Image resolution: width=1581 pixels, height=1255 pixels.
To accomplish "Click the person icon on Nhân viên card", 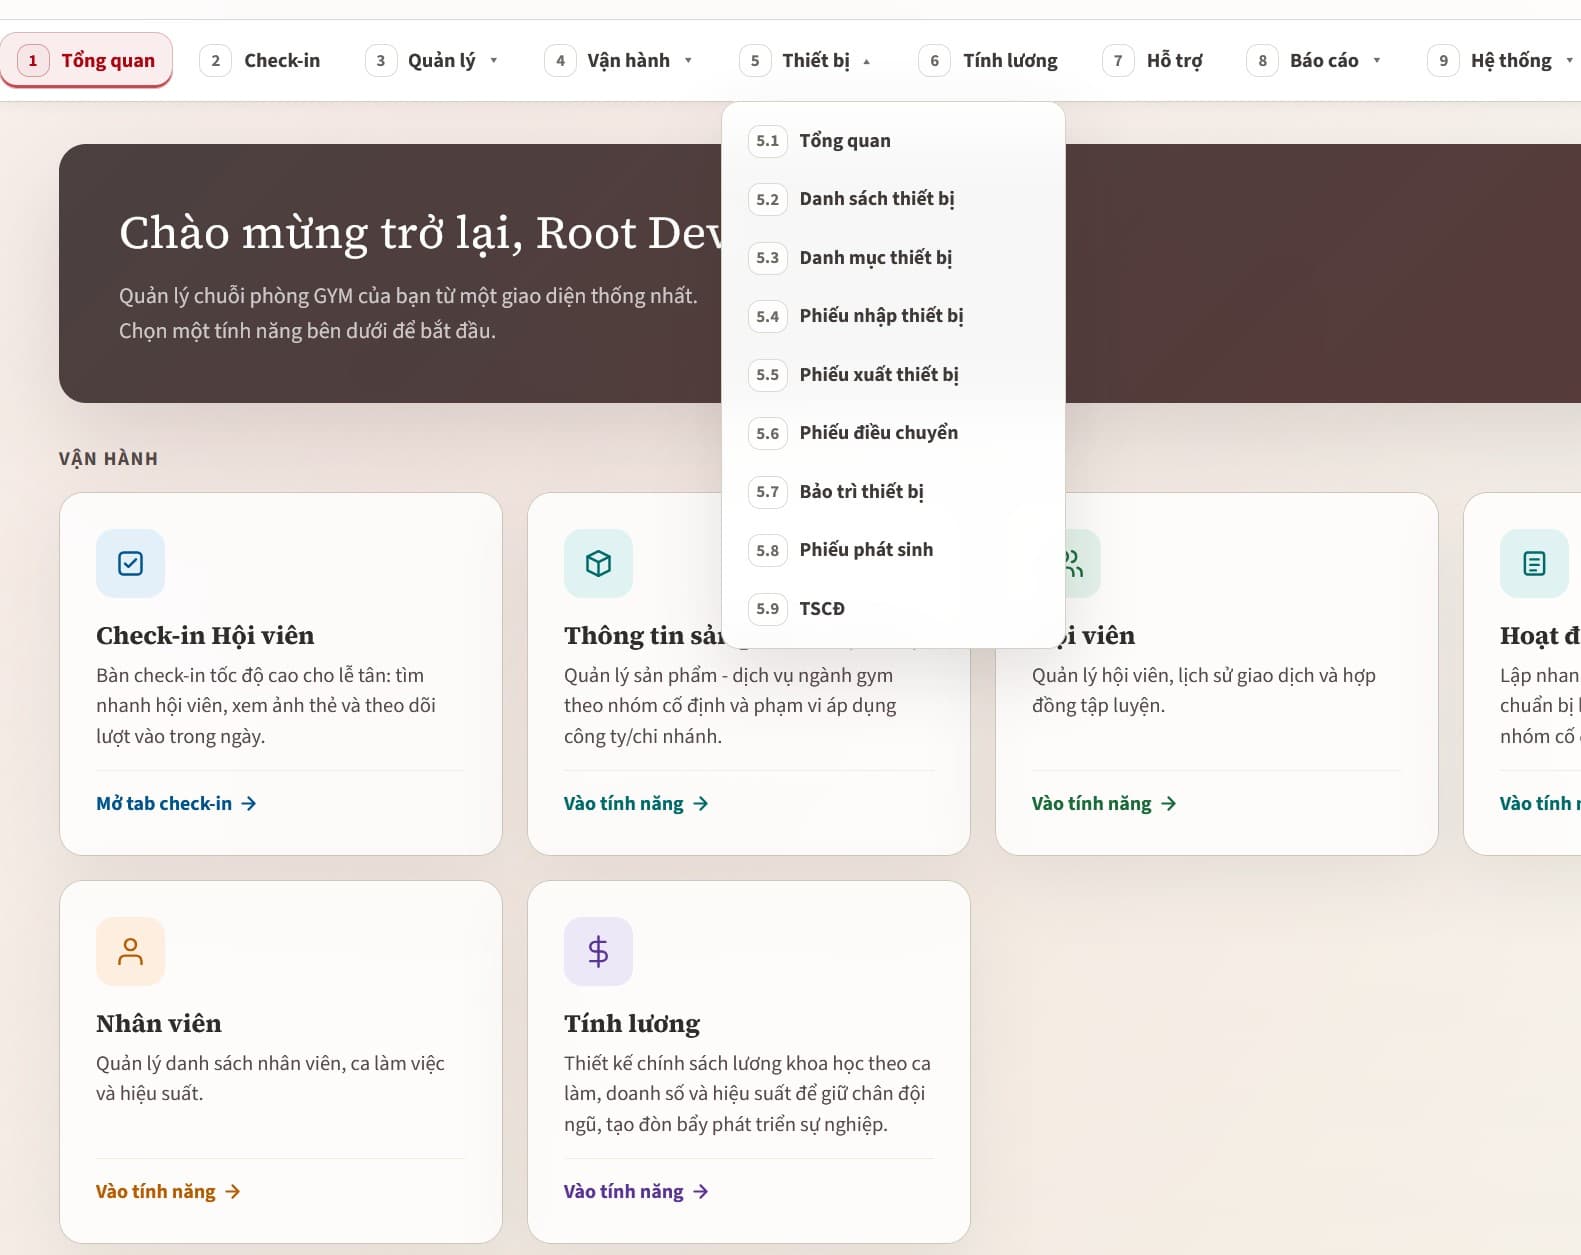I will pos(130,951).
